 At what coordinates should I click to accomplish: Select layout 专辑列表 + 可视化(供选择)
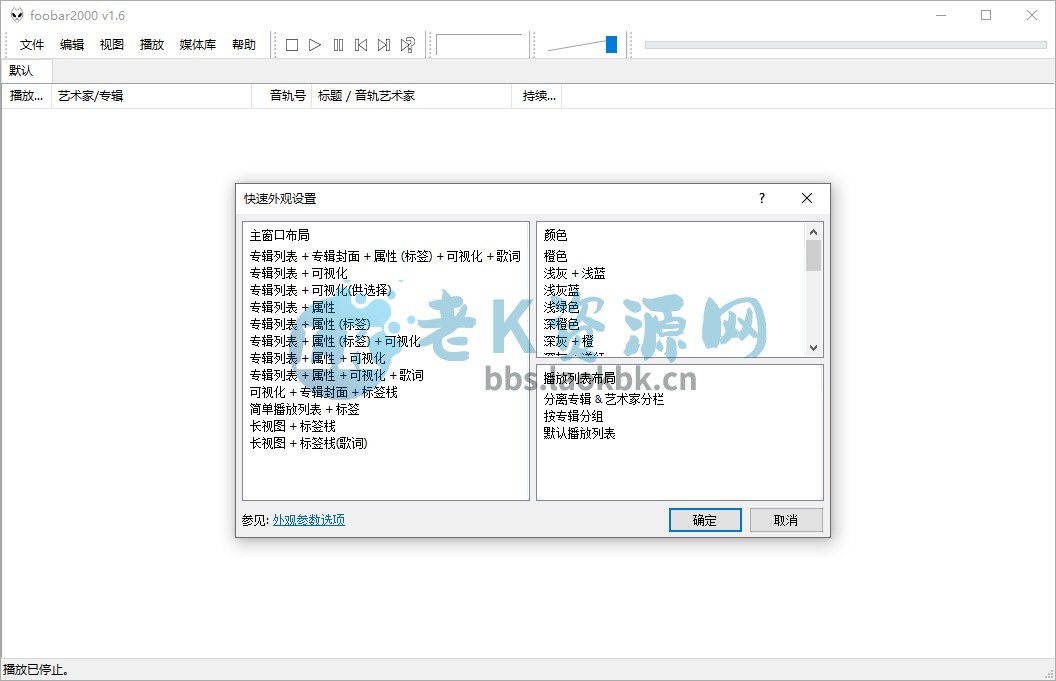321,290
